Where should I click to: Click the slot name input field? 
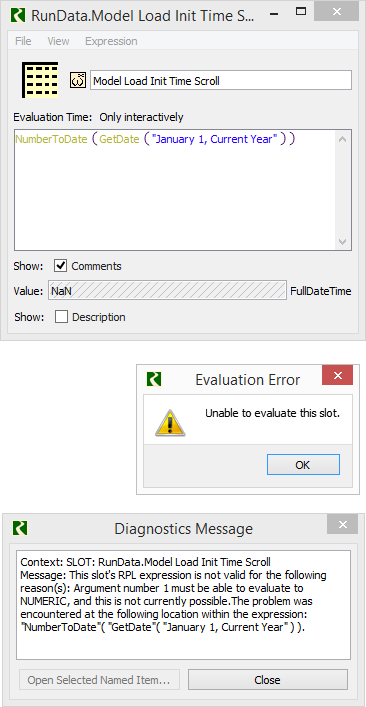coord(220,81)
